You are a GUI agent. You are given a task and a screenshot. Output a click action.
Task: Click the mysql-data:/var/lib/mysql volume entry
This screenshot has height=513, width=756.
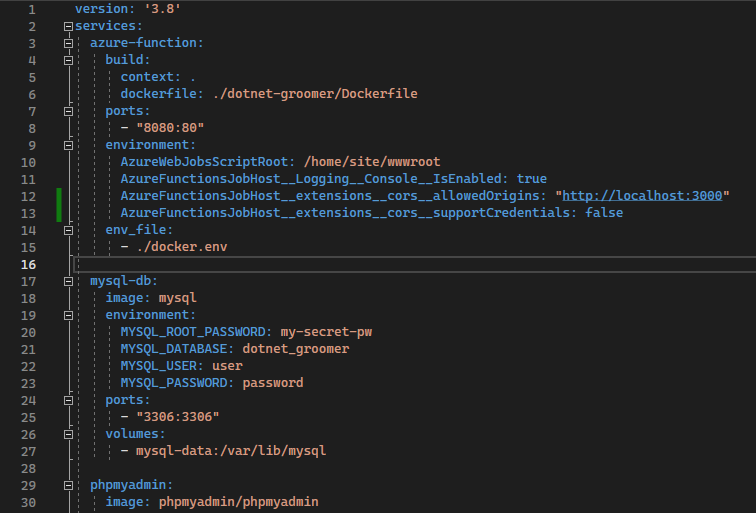[x=231, y=451]
